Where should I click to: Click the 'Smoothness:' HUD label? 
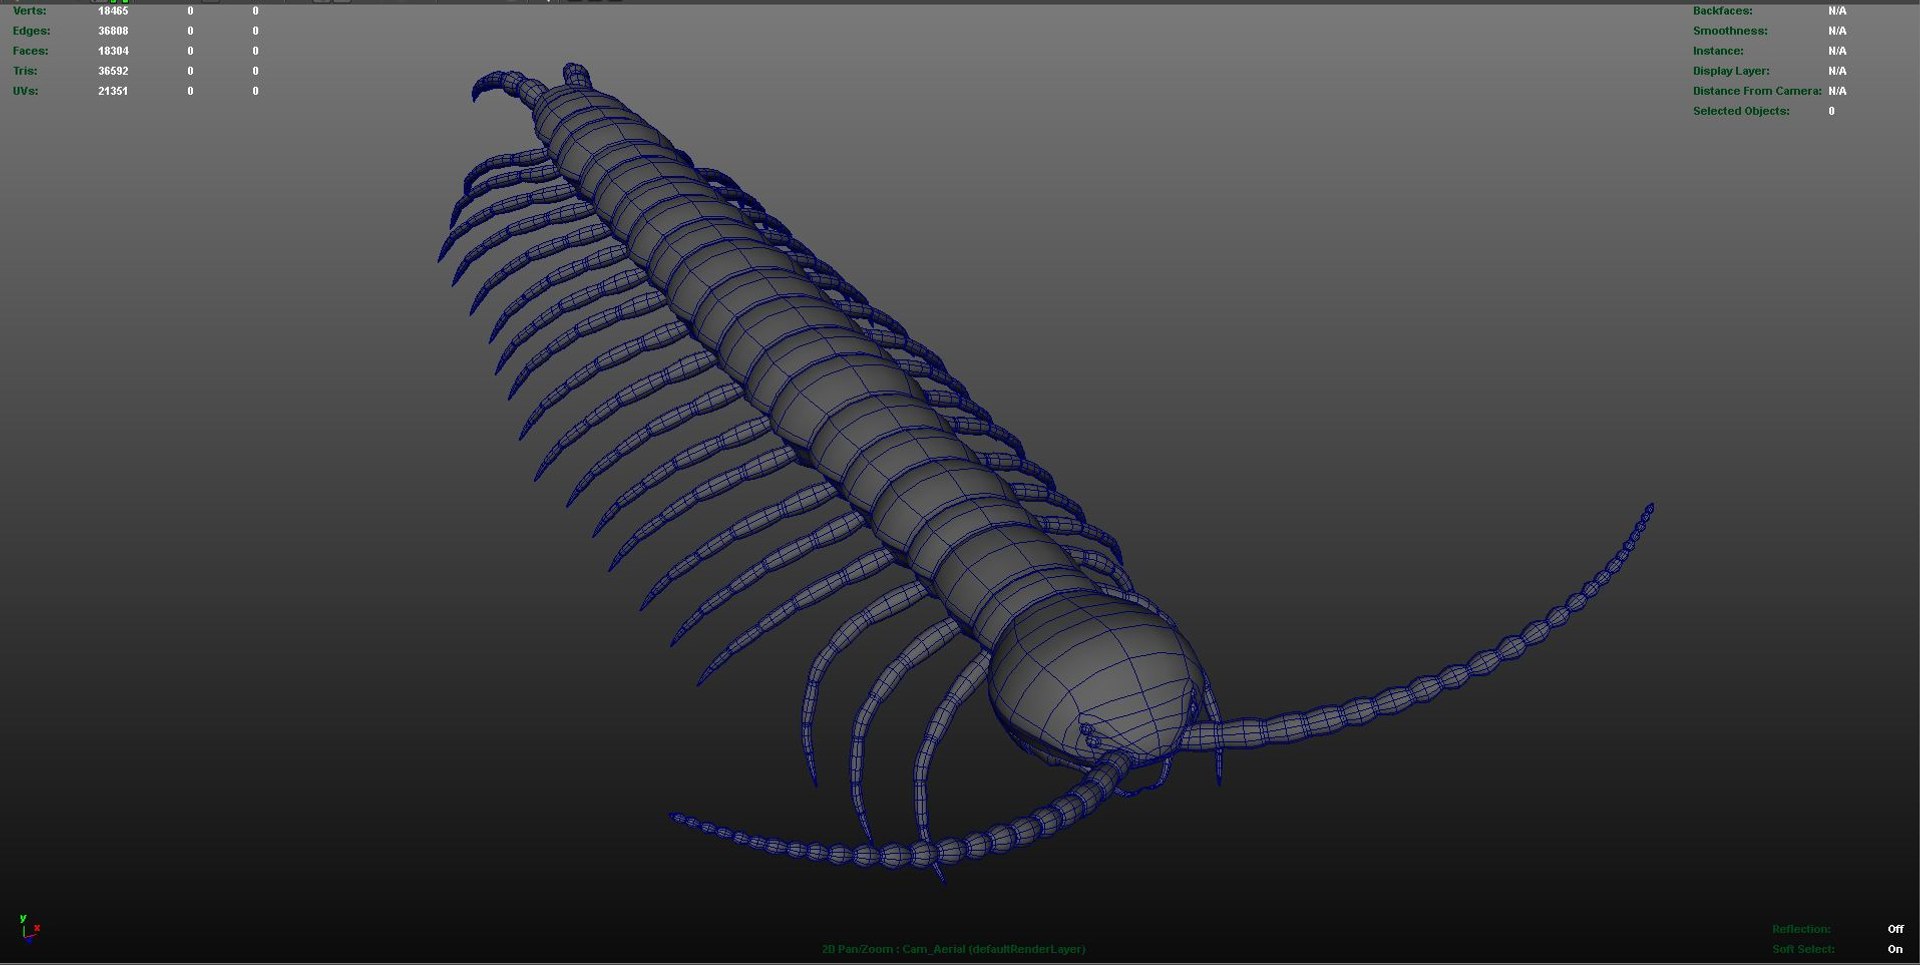1730,31
